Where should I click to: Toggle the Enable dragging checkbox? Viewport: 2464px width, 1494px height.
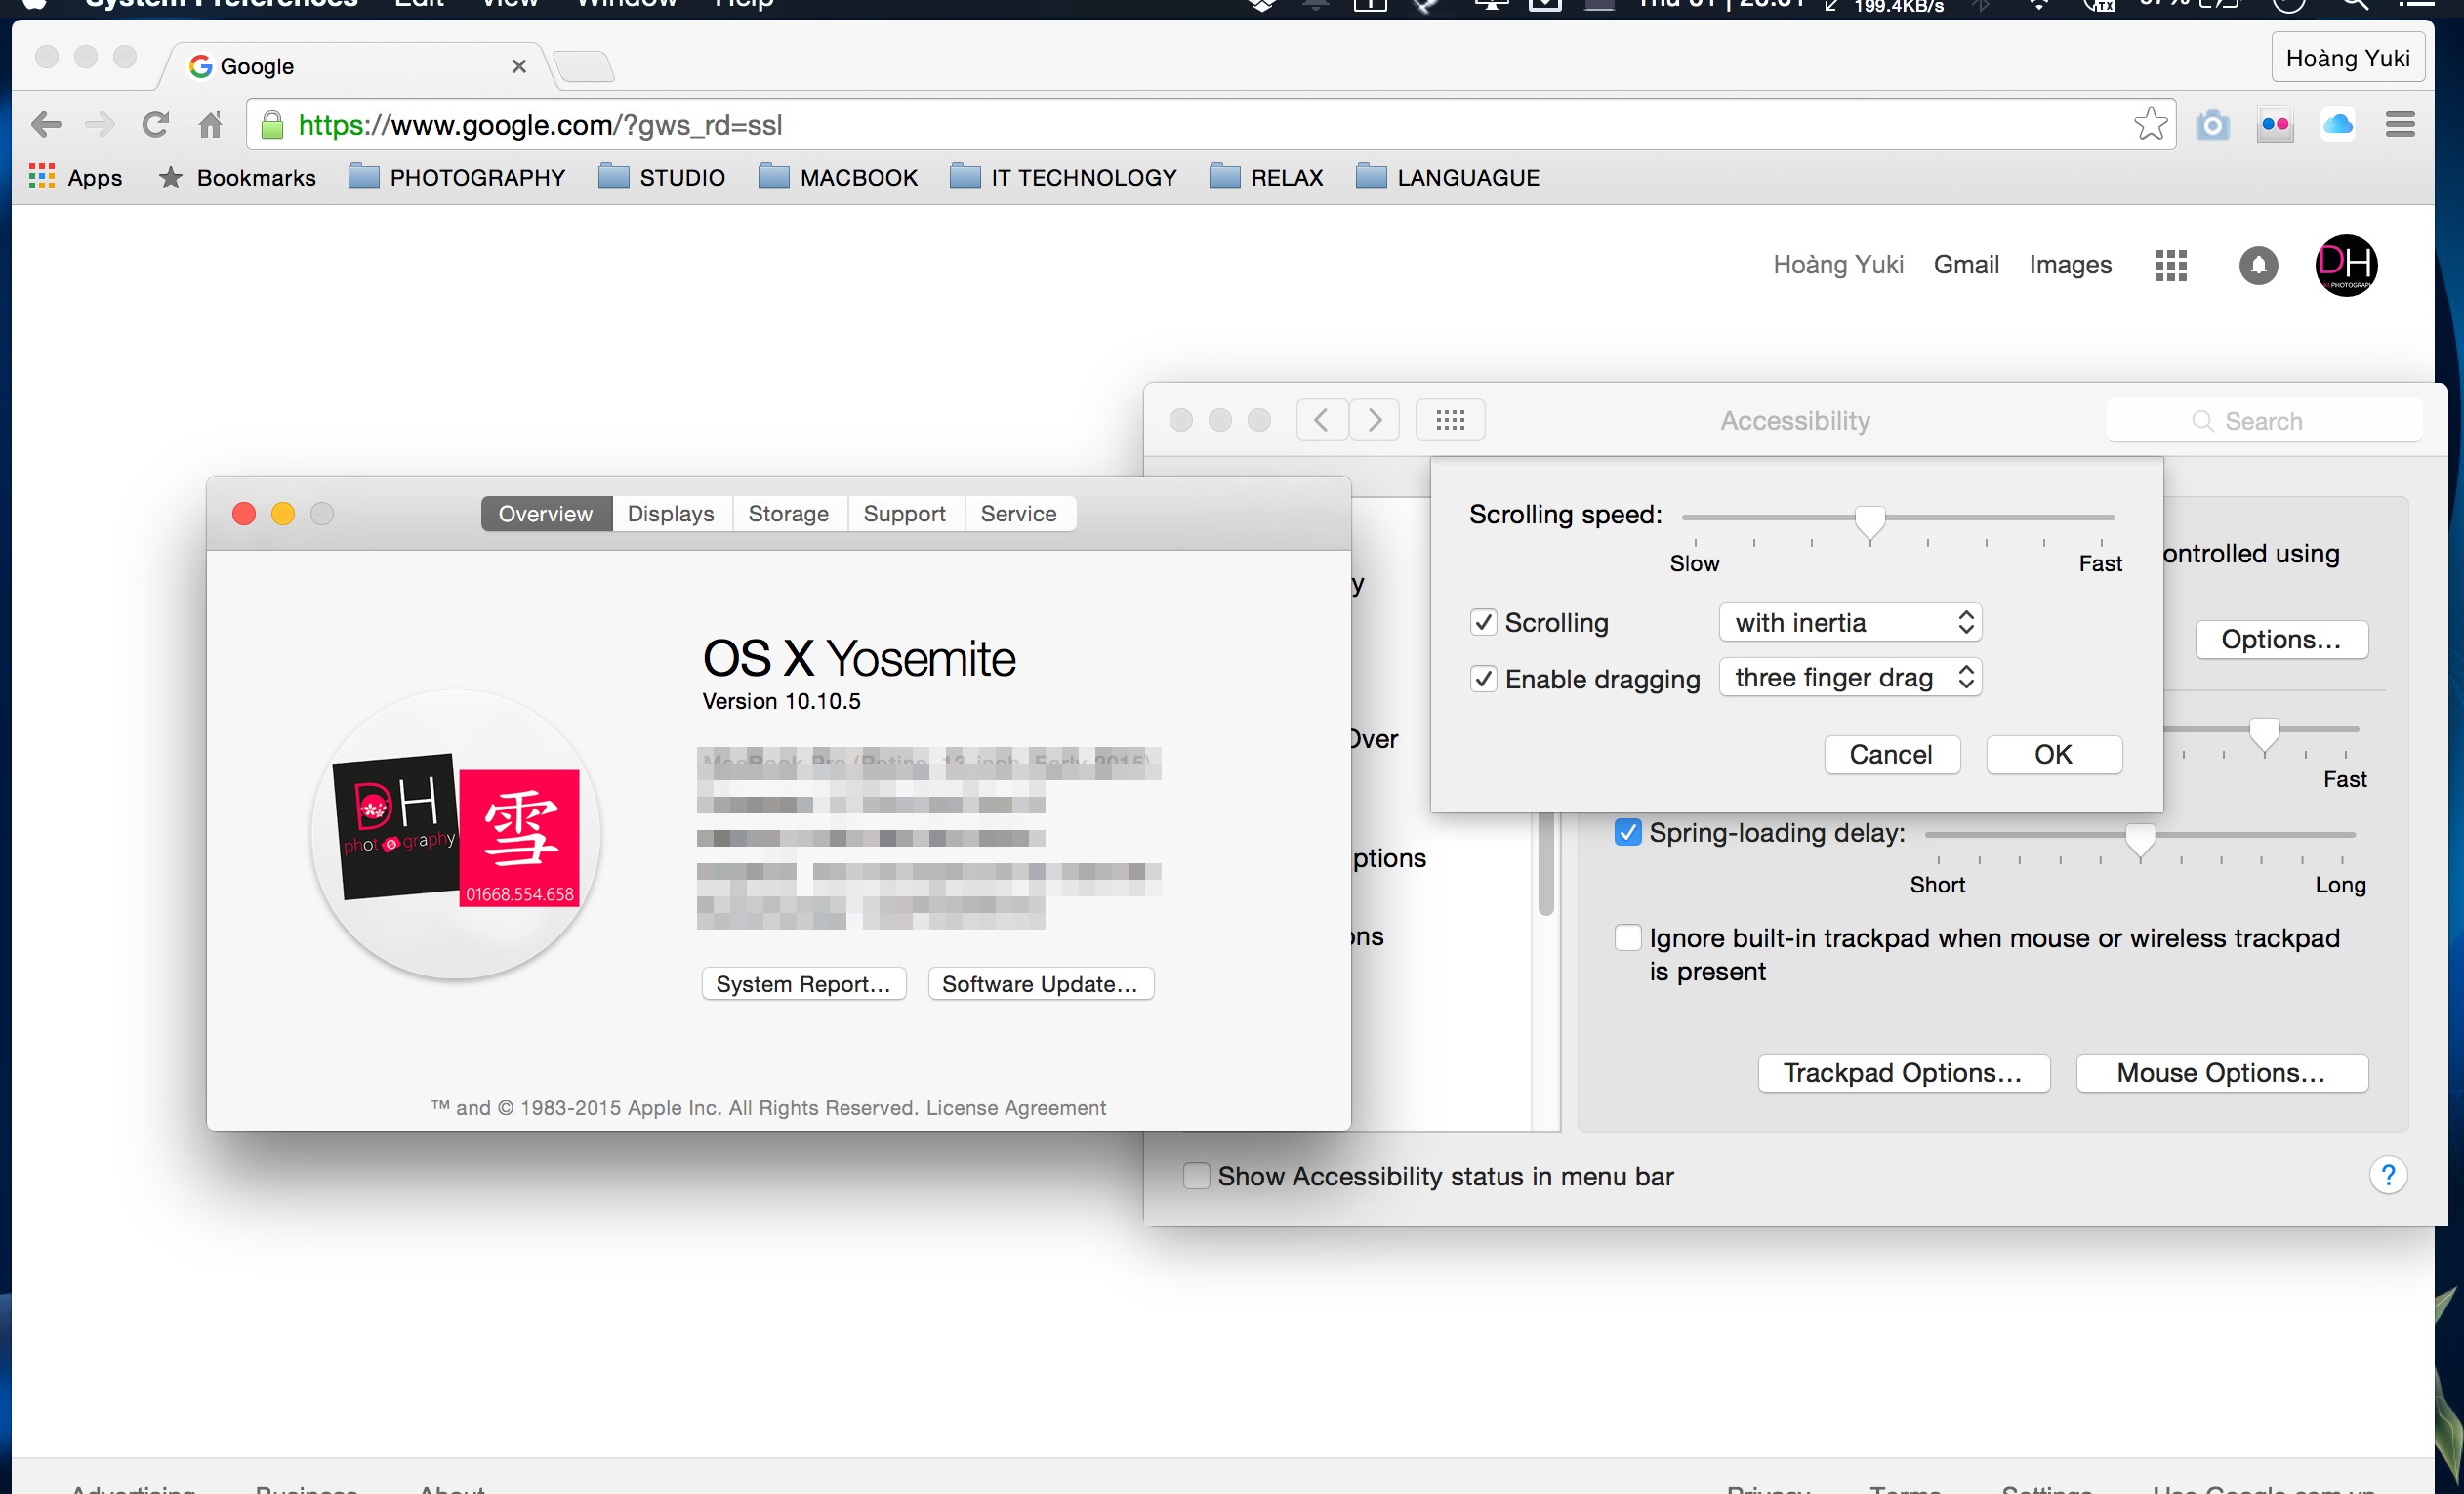pyautogui.click(x=1484, y=678)
